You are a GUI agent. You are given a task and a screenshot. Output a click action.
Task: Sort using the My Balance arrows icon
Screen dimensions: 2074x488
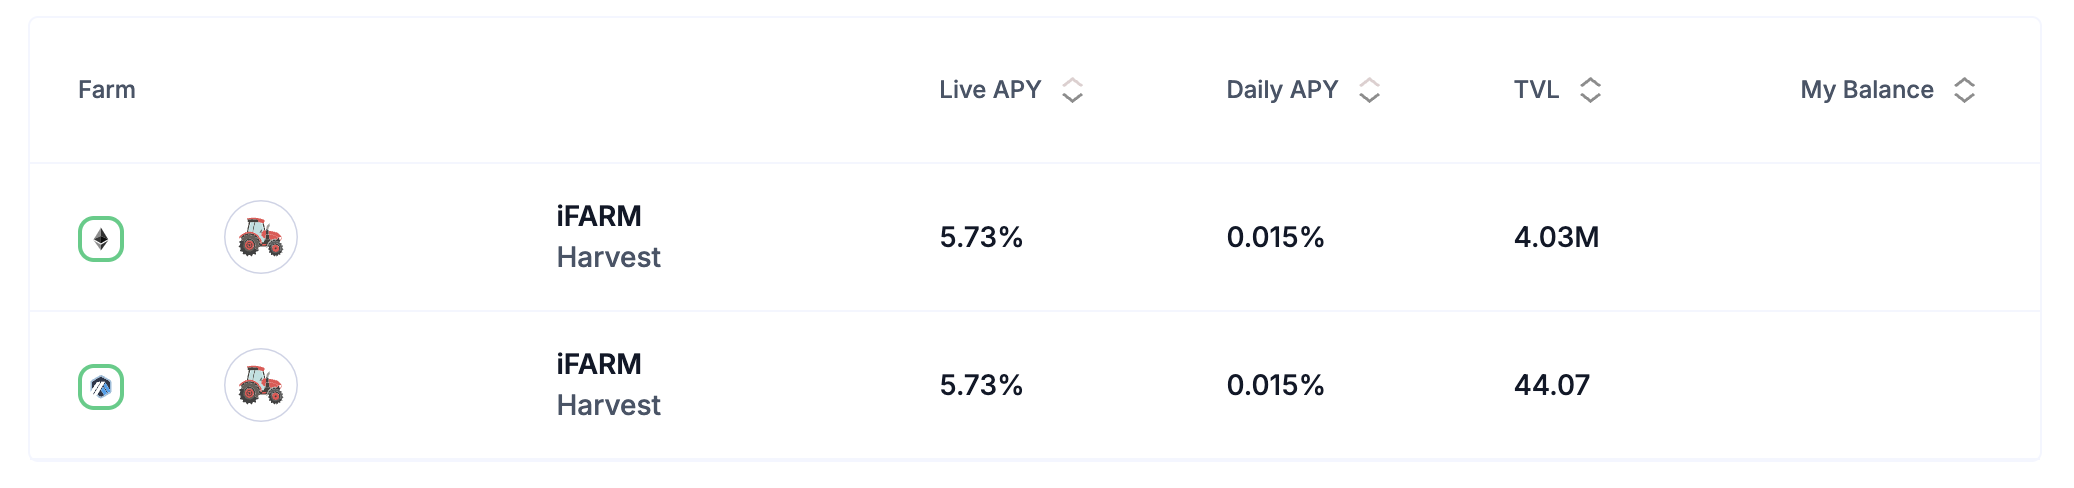pos(1964,90)
